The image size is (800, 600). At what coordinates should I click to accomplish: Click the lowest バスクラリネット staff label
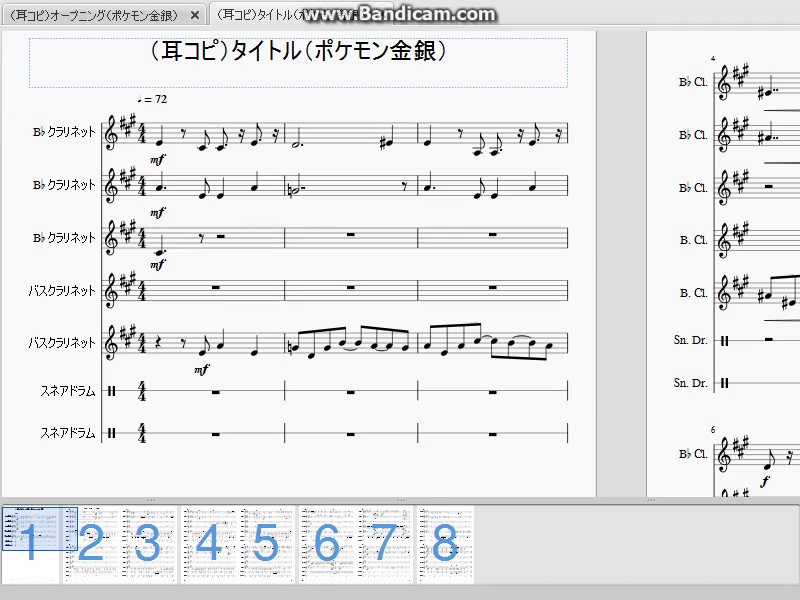(x=62, y=342)
